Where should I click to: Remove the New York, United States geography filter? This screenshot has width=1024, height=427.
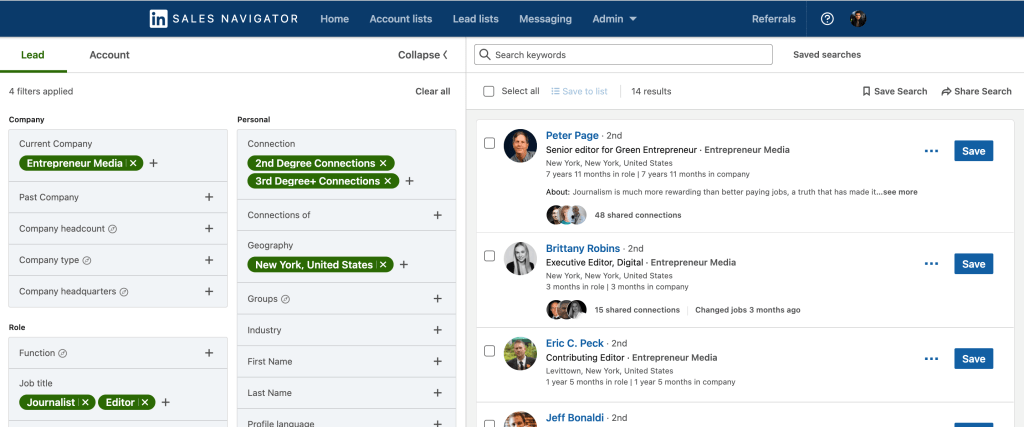click(x=383, y=264)
